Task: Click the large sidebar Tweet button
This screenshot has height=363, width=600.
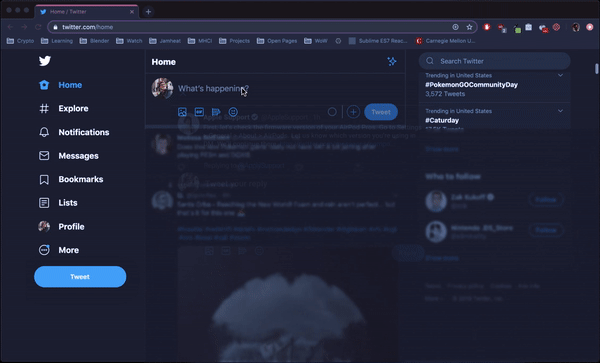Action: (80, 277)
